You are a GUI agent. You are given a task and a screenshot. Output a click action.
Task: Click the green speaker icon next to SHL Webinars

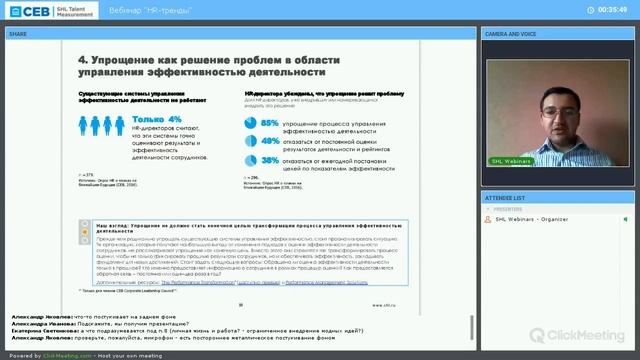(x=625, y=220)
